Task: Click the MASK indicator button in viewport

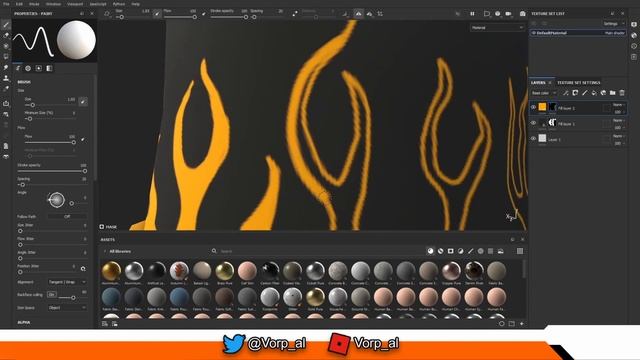Action: [108, 227]
